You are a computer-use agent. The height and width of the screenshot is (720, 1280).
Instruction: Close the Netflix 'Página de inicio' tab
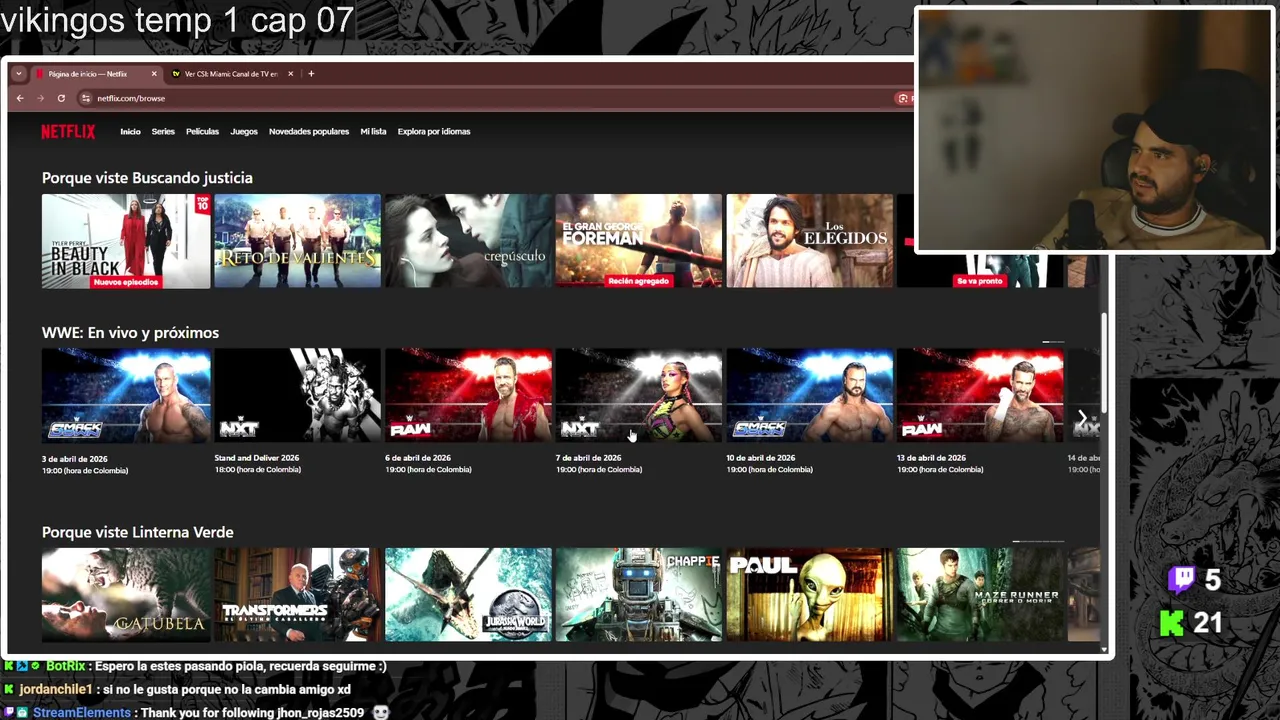154,74
